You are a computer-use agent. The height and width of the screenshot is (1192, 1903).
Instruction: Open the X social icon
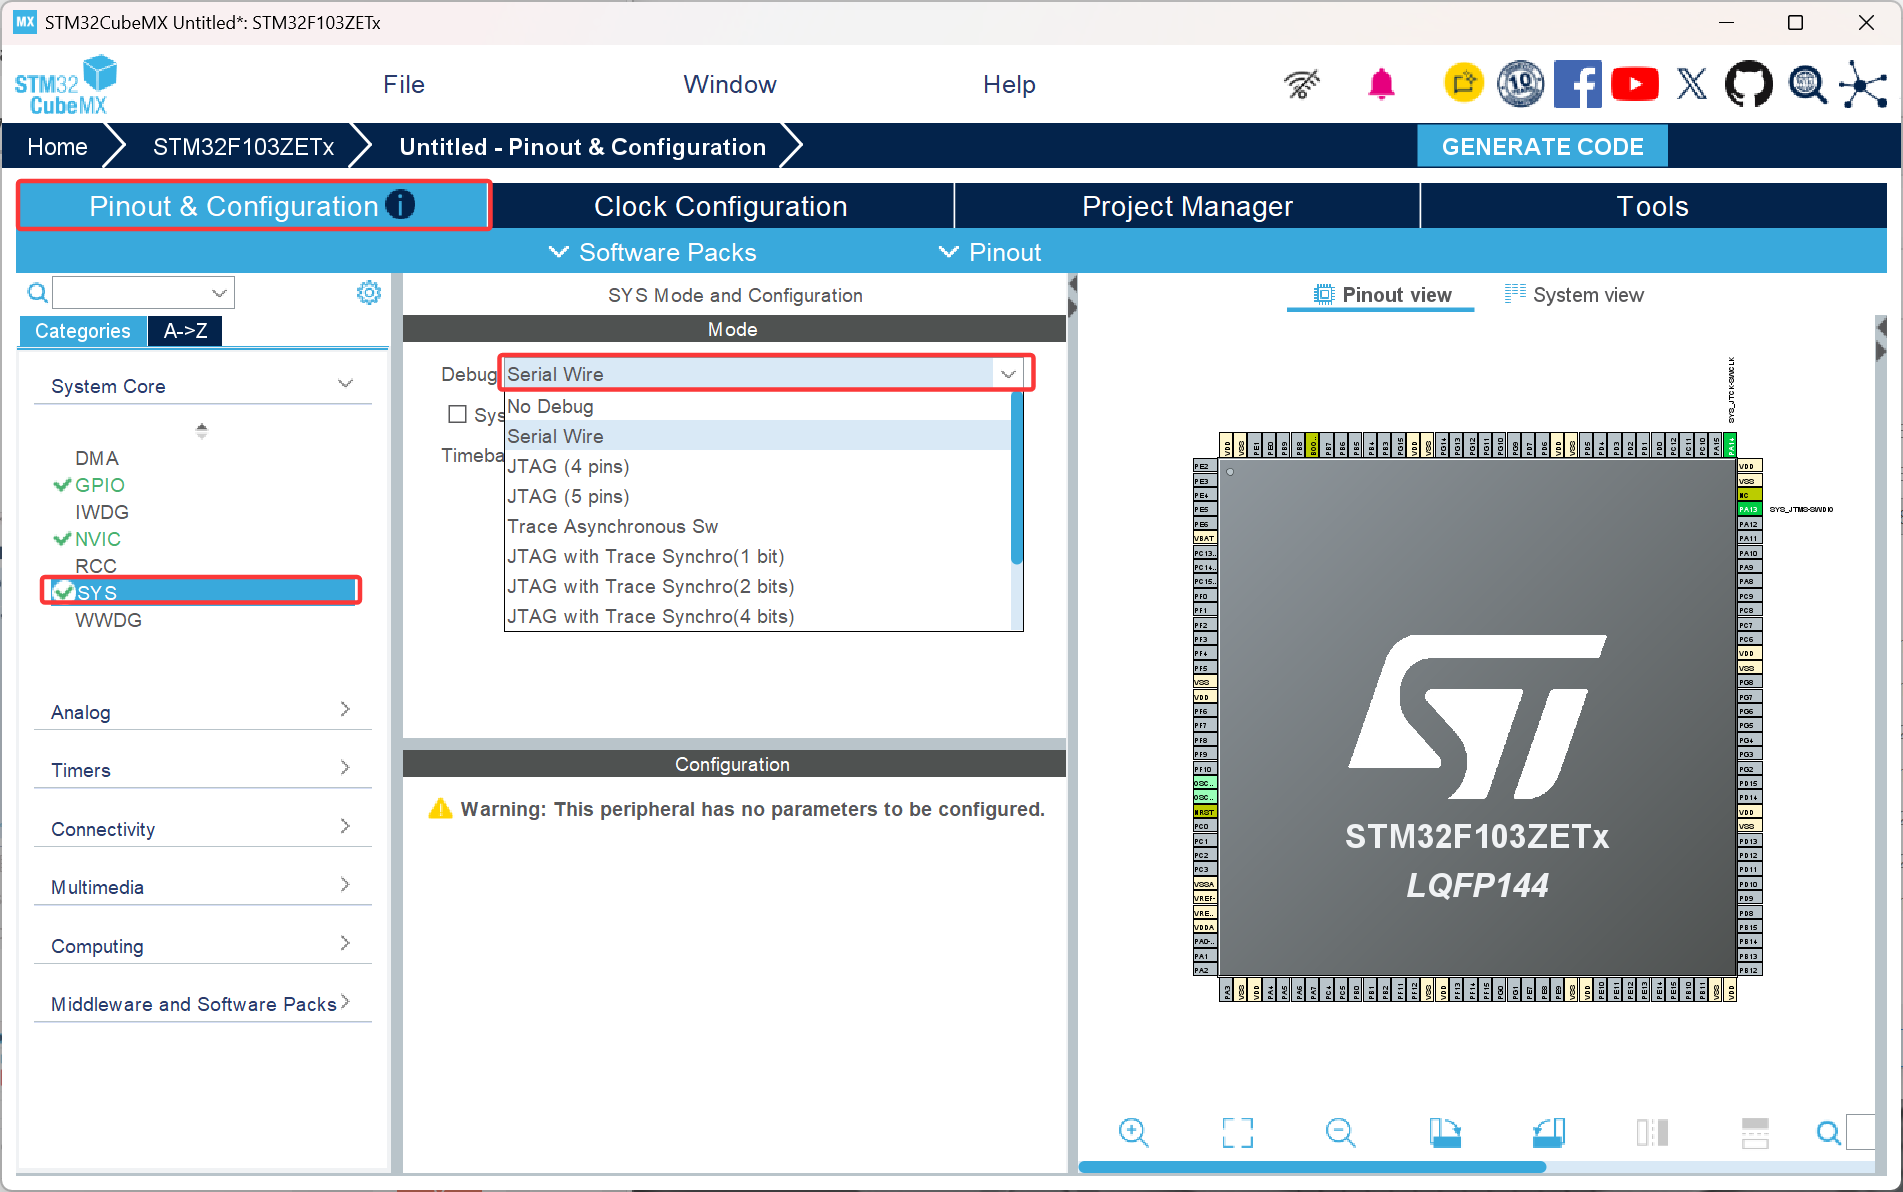(x=1692, y=84)
